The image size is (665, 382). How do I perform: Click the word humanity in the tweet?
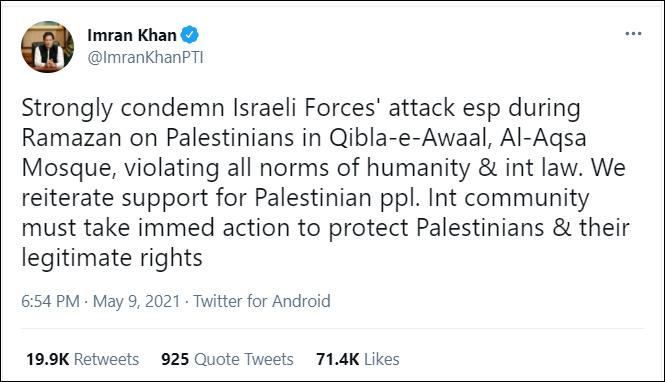coord(418,168)
